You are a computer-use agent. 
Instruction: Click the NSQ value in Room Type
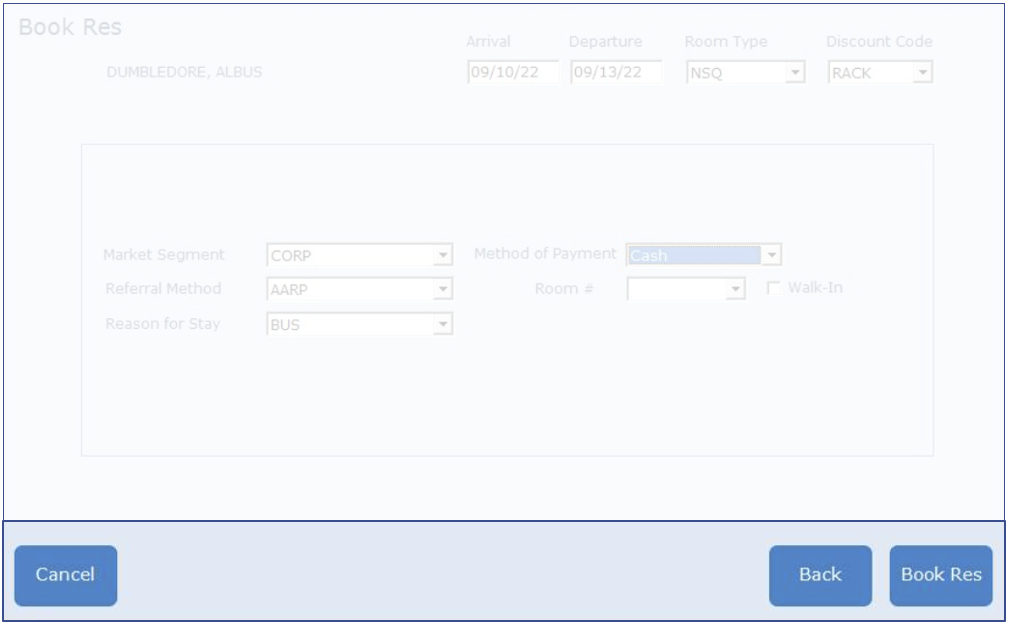pyautogui.click(x=735, y=73)
